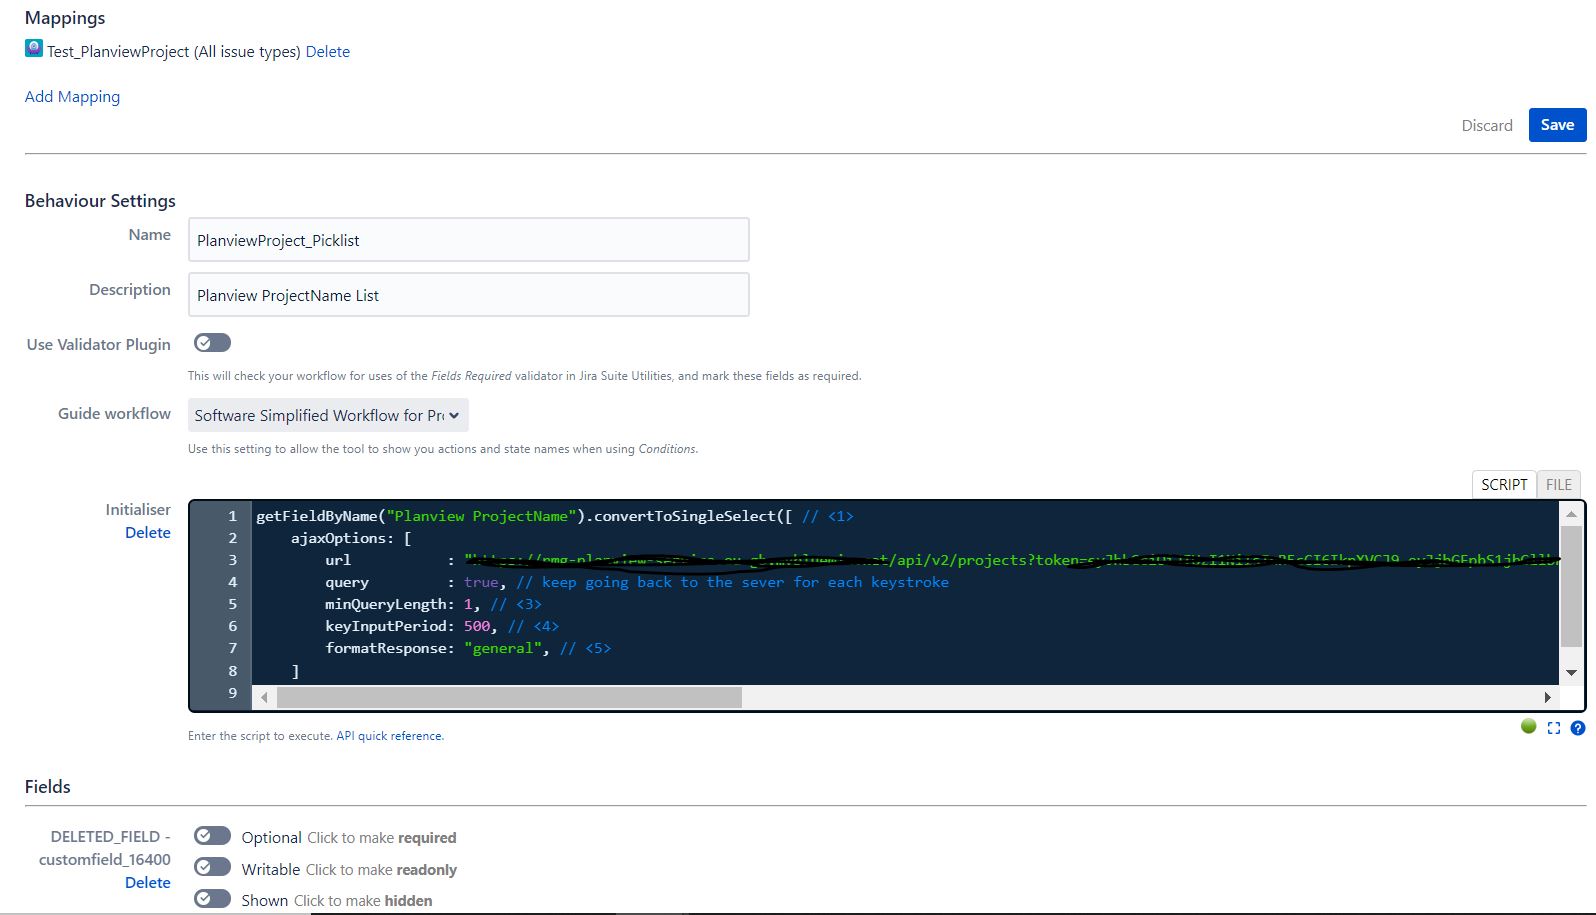Click the editor scroll-up arrow
The image size is (1596, 915).
(x=1571, y=514)
